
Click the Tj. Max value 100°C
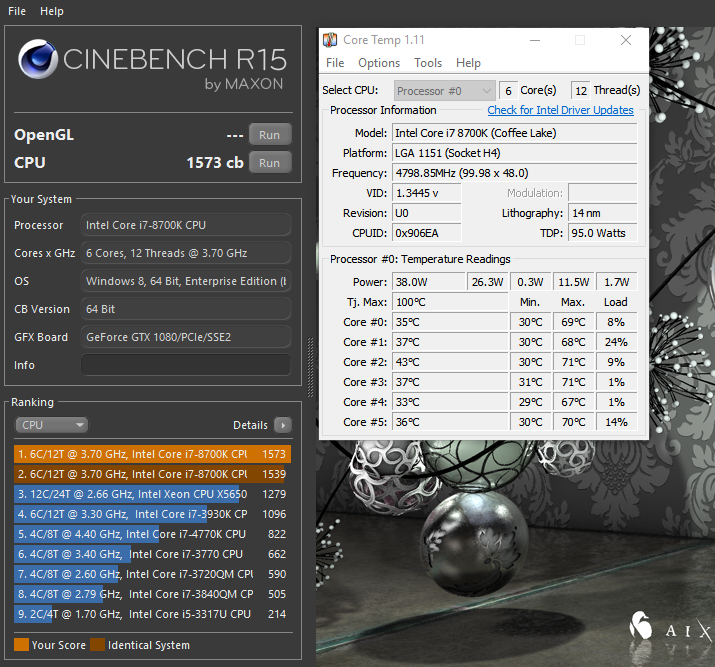click(x=450, y=302)
